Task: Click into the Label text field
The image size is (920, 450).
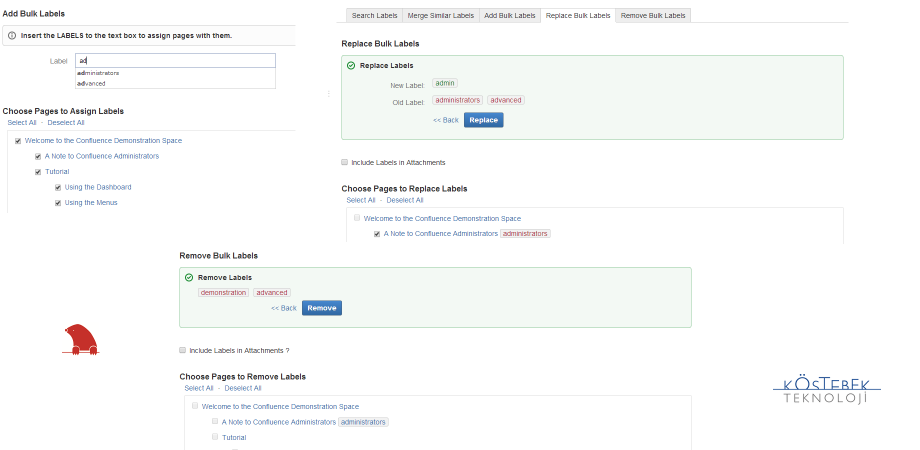Action: (174, 60)
